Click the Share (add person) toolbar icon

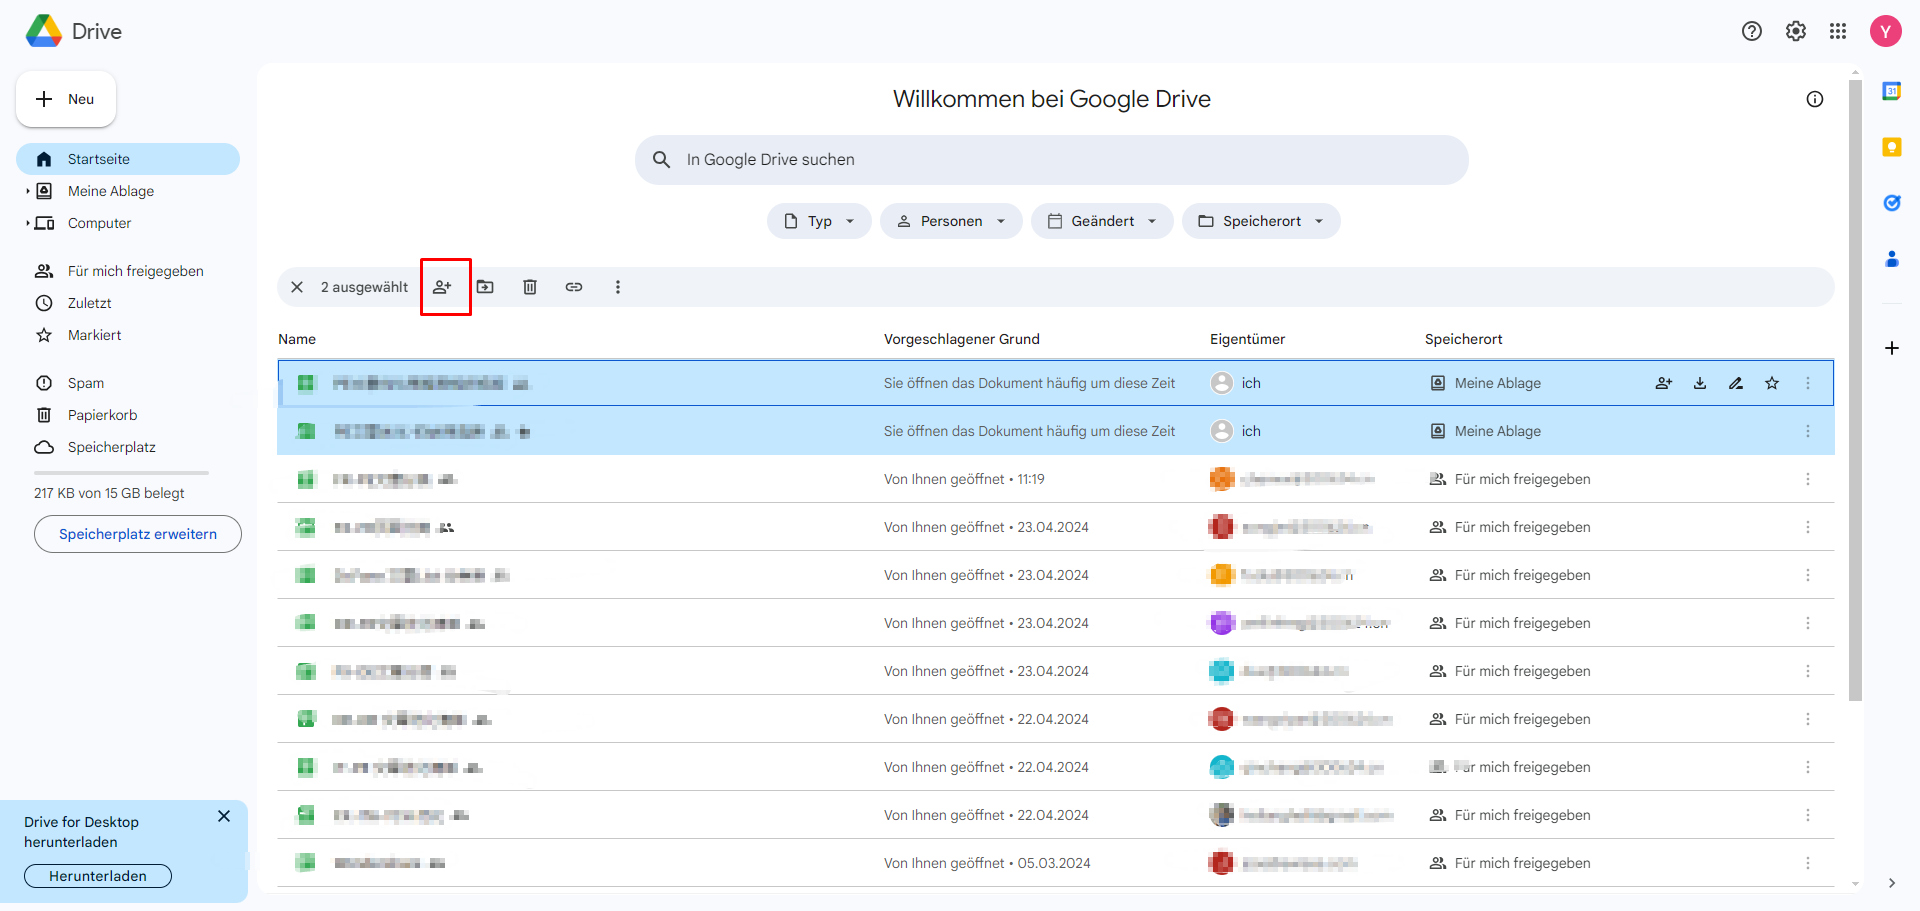point(442,287)
